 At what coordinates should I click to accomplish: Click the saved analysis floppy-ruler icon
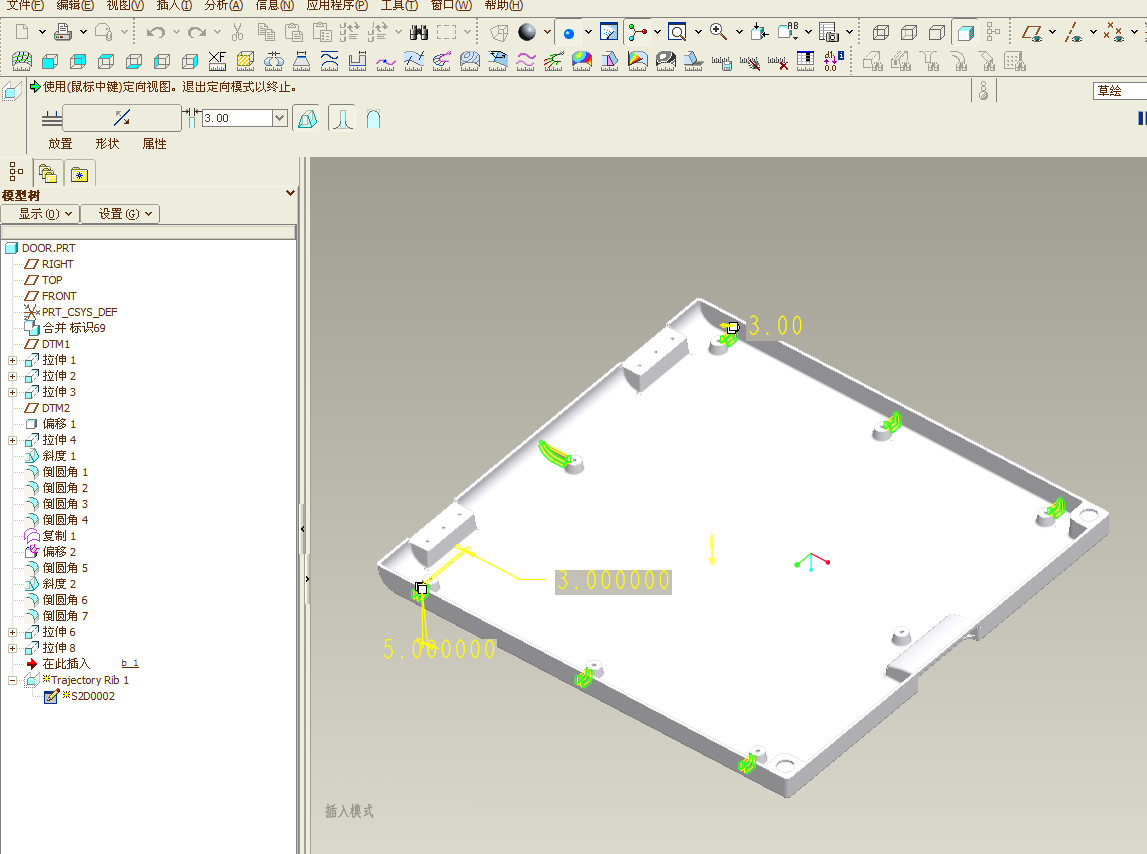(721, 62)
